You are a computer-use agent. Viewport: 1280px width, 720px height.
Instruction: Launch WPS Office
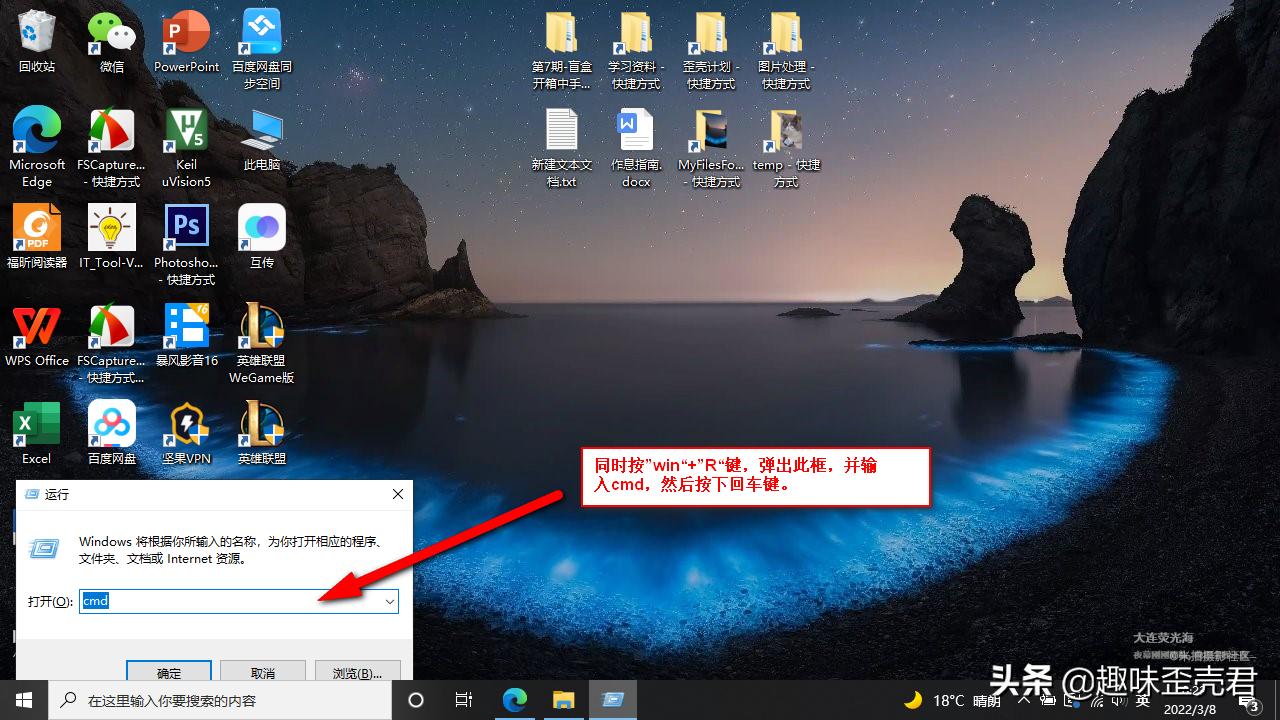(37, 324)
